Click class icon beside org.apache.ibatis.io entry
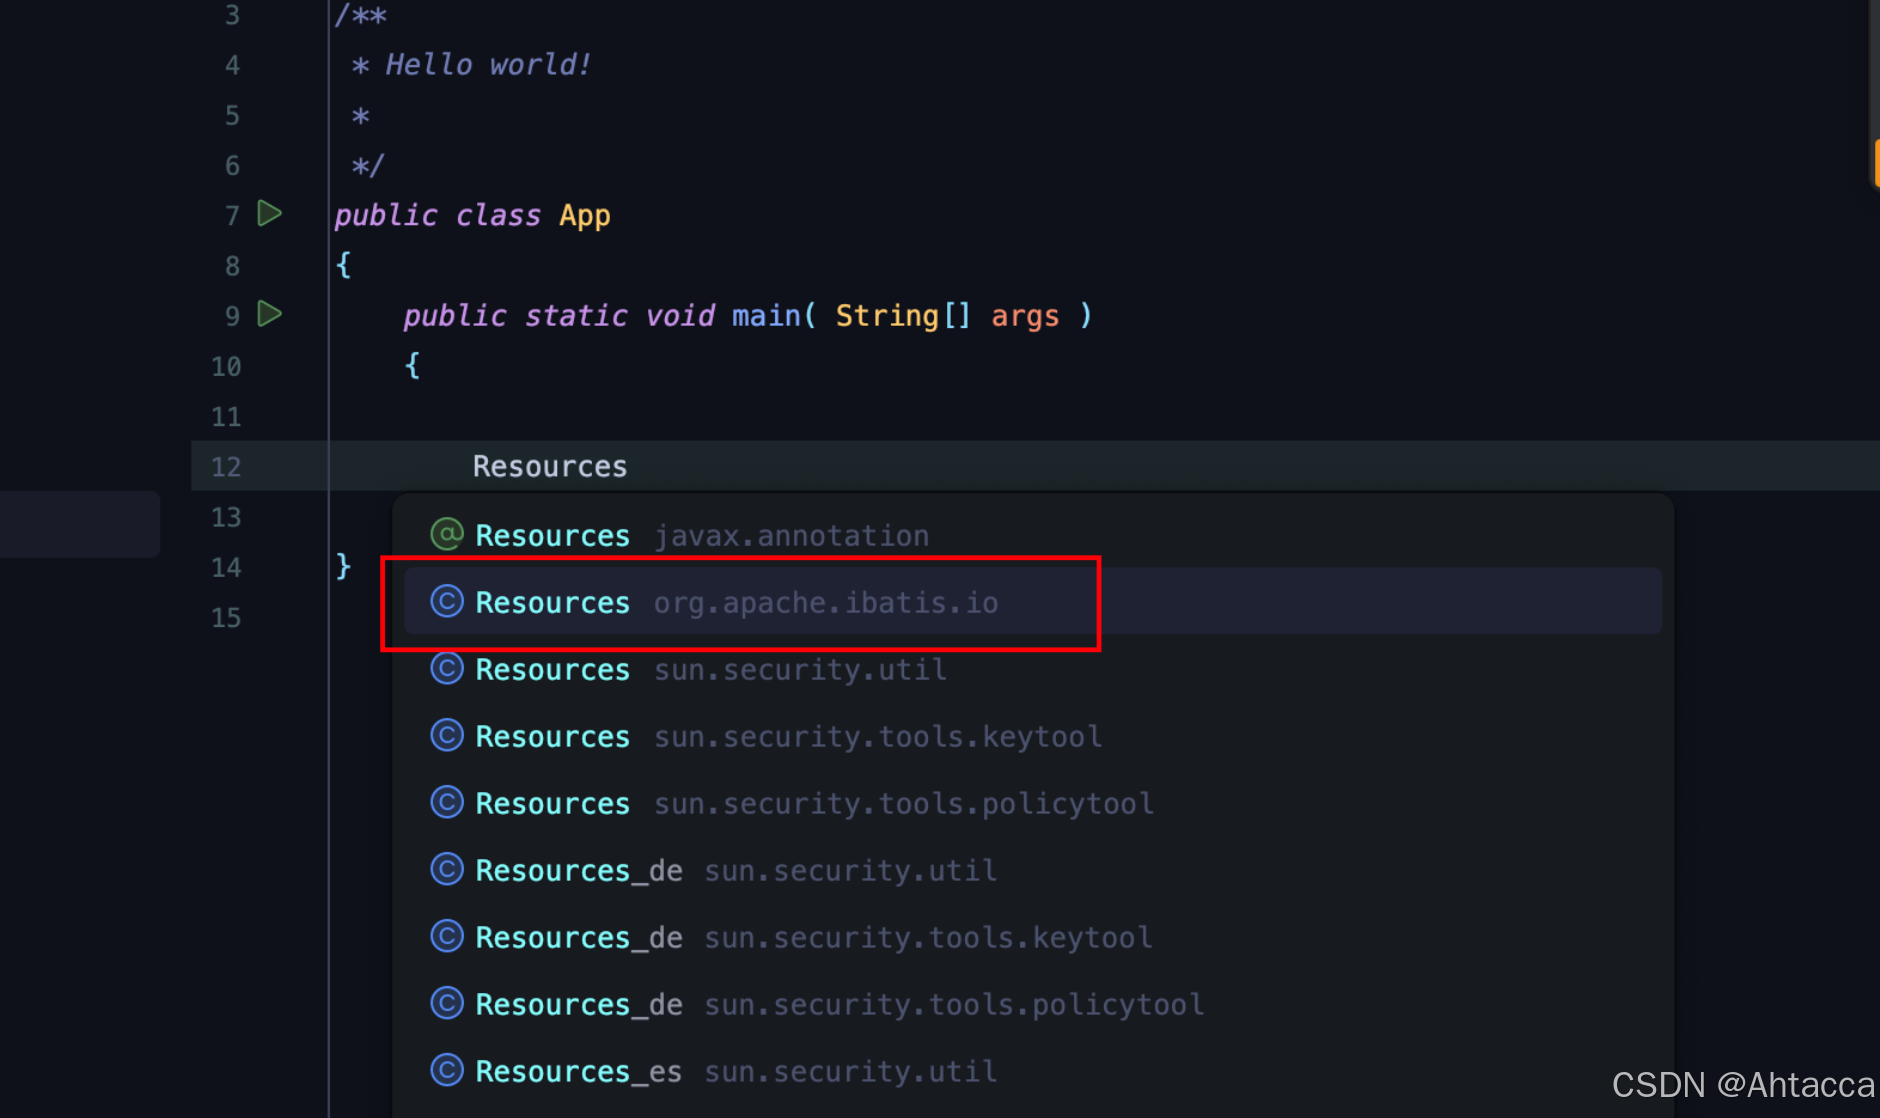The height and width of the screenshot is (1118, 1880). (447, 601)
